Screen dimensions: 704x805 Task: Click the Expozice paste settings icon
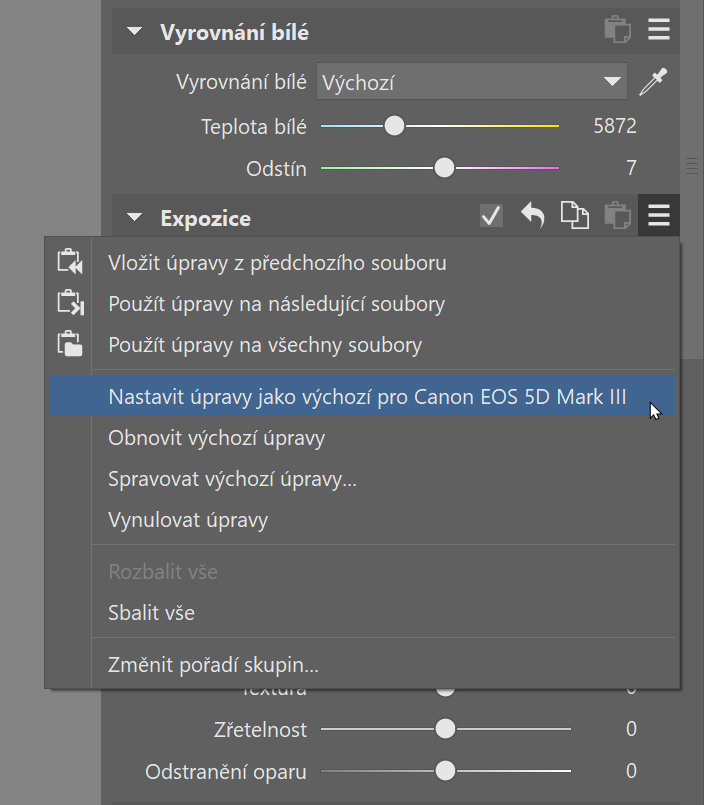[617, 216]
